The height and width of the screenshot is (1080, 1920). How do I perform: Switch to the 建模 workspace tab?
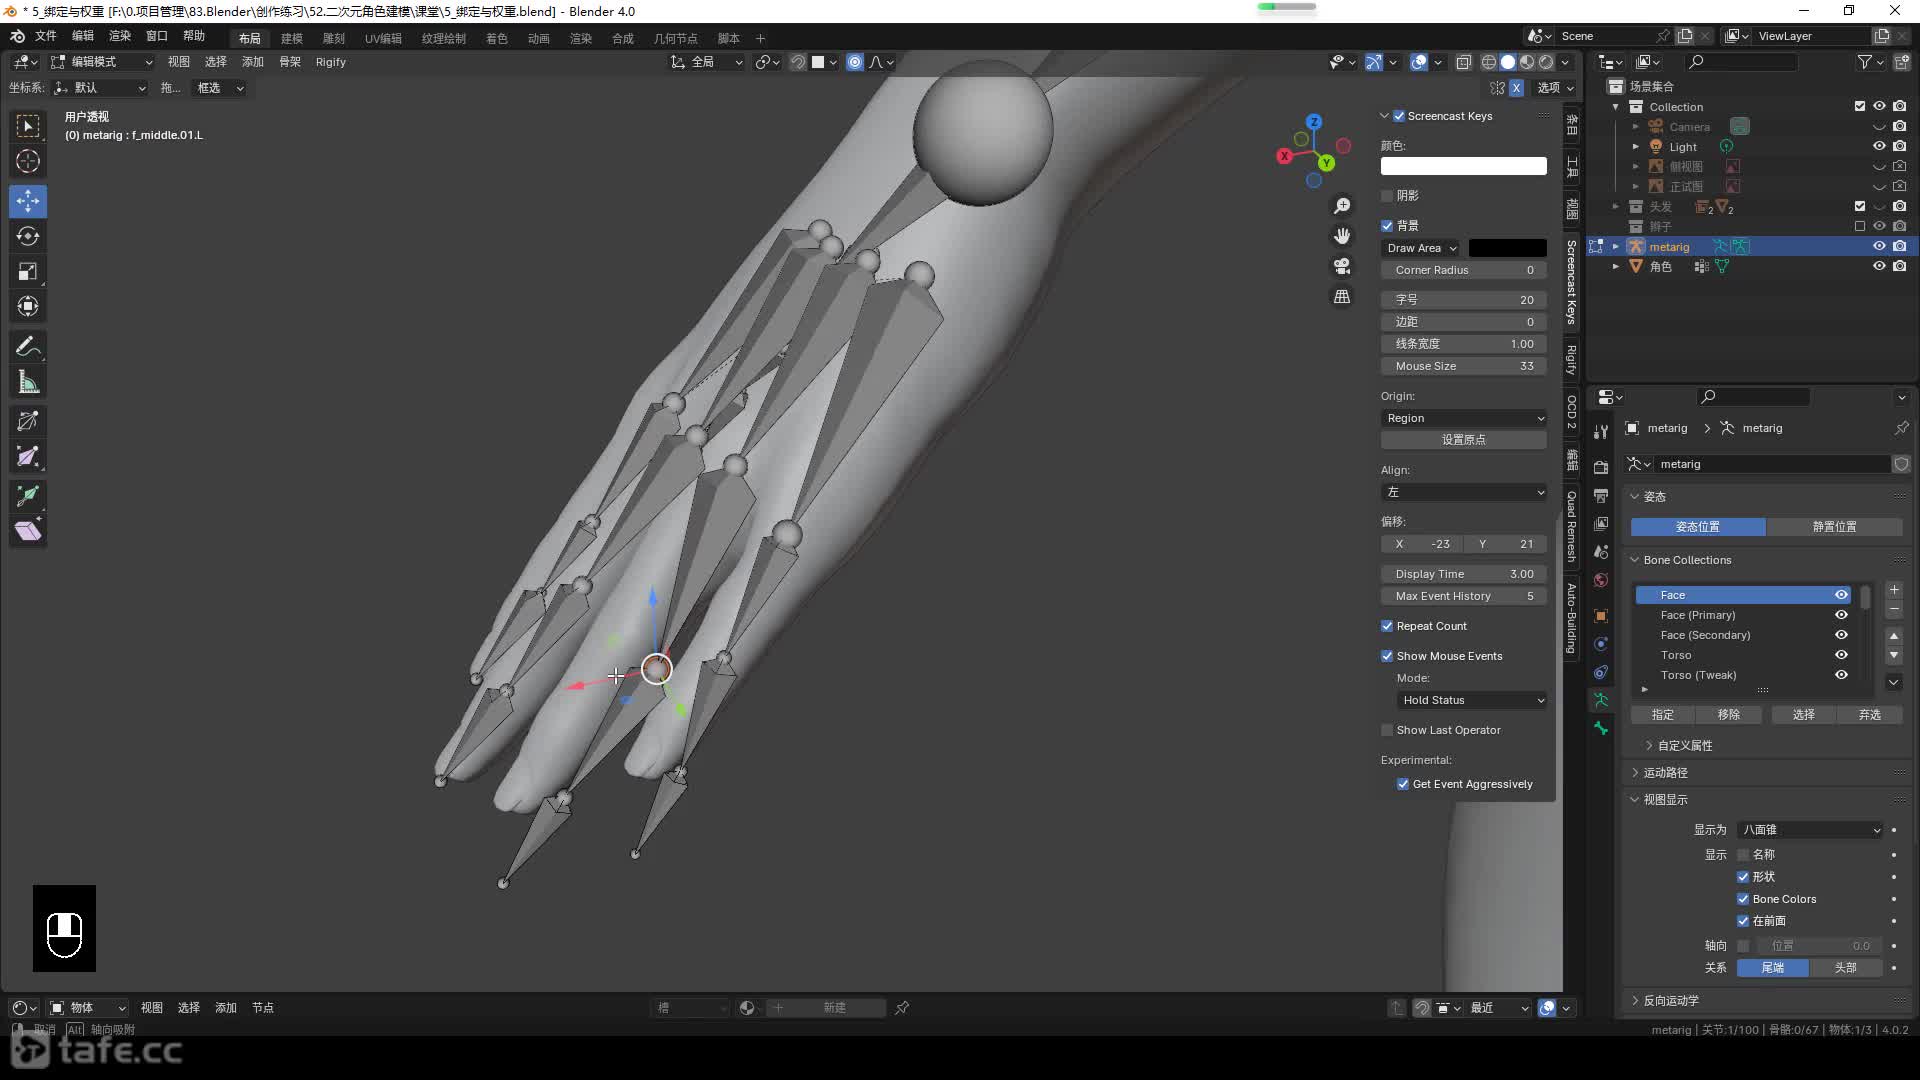click(x=292, y=38)
